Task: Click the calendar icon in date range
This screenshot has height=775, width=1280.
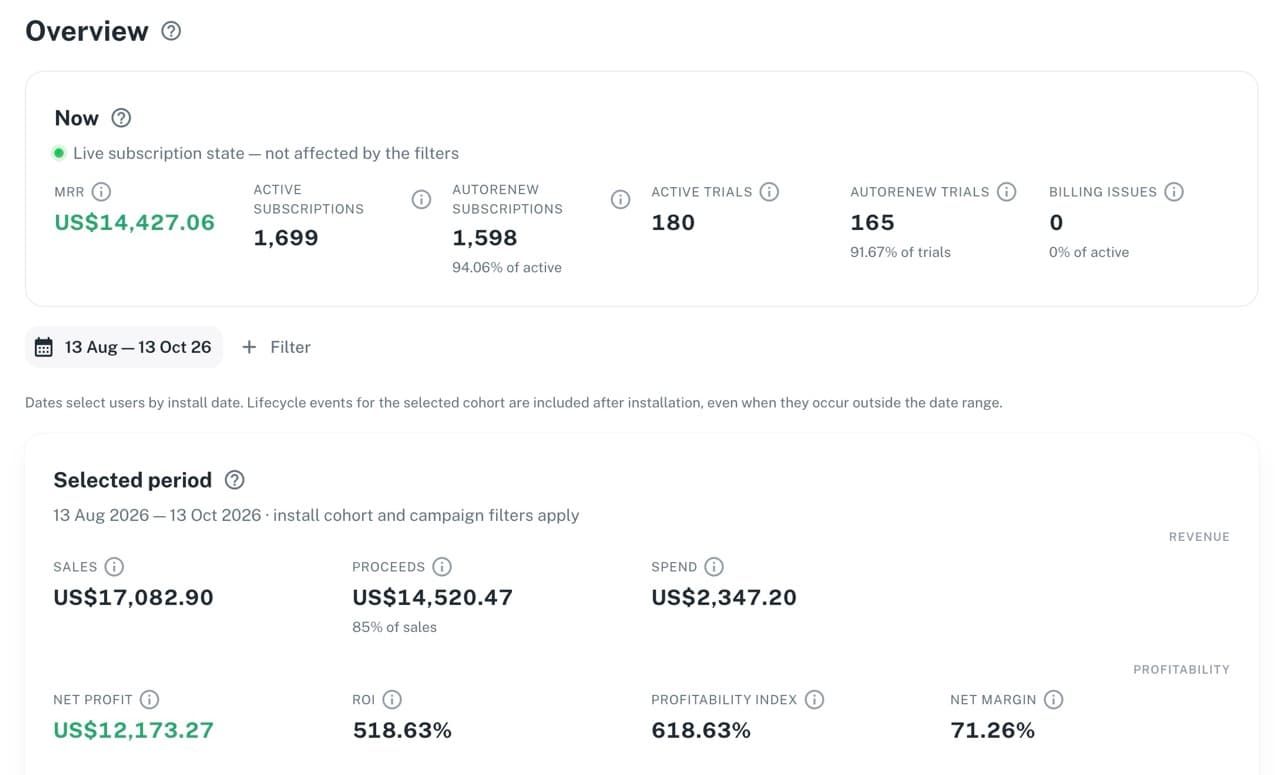Action: click(x=44, y=347)
